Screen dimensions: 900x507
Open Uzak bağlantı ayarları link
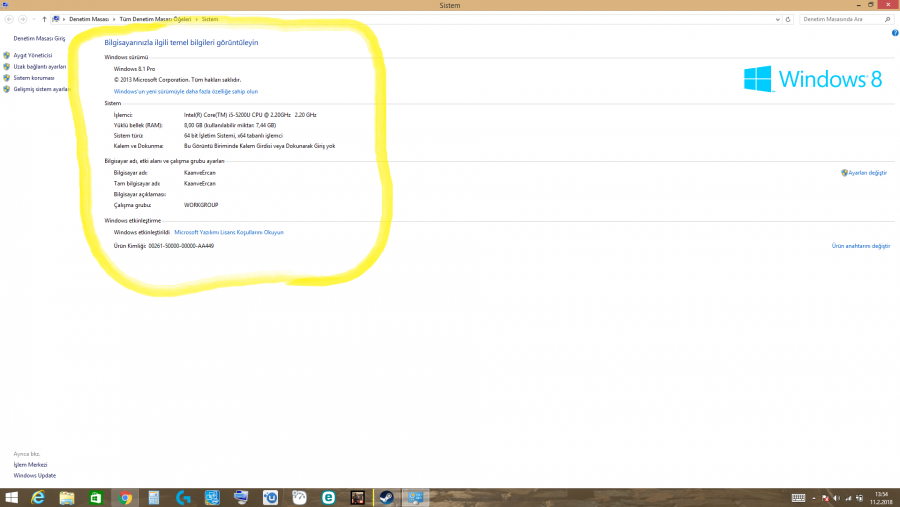coord(40,67)
